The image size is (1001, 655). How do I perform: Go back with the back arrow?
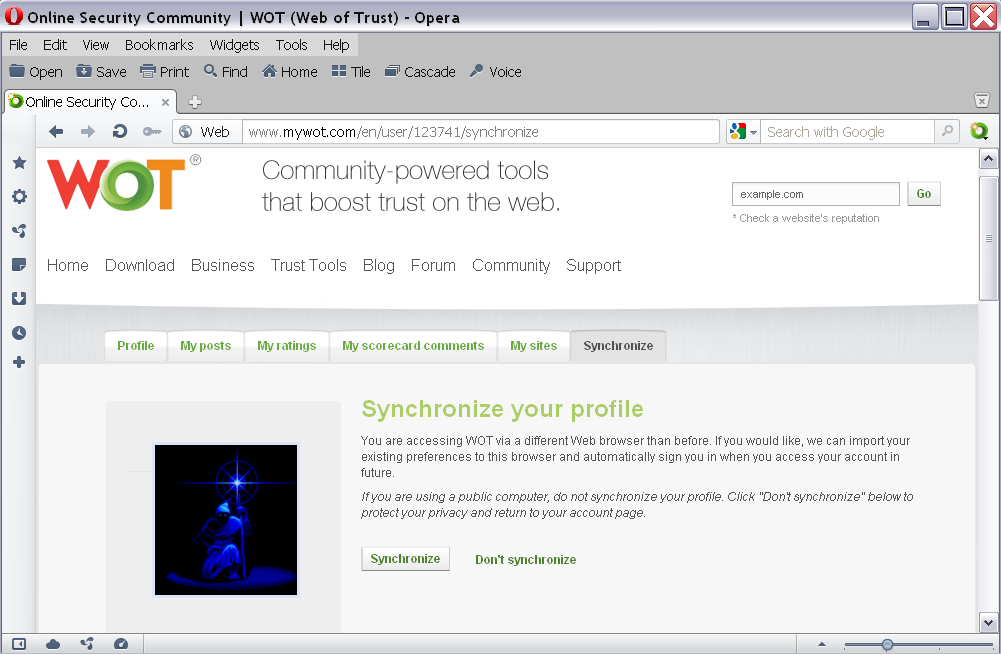pos(56,132)
